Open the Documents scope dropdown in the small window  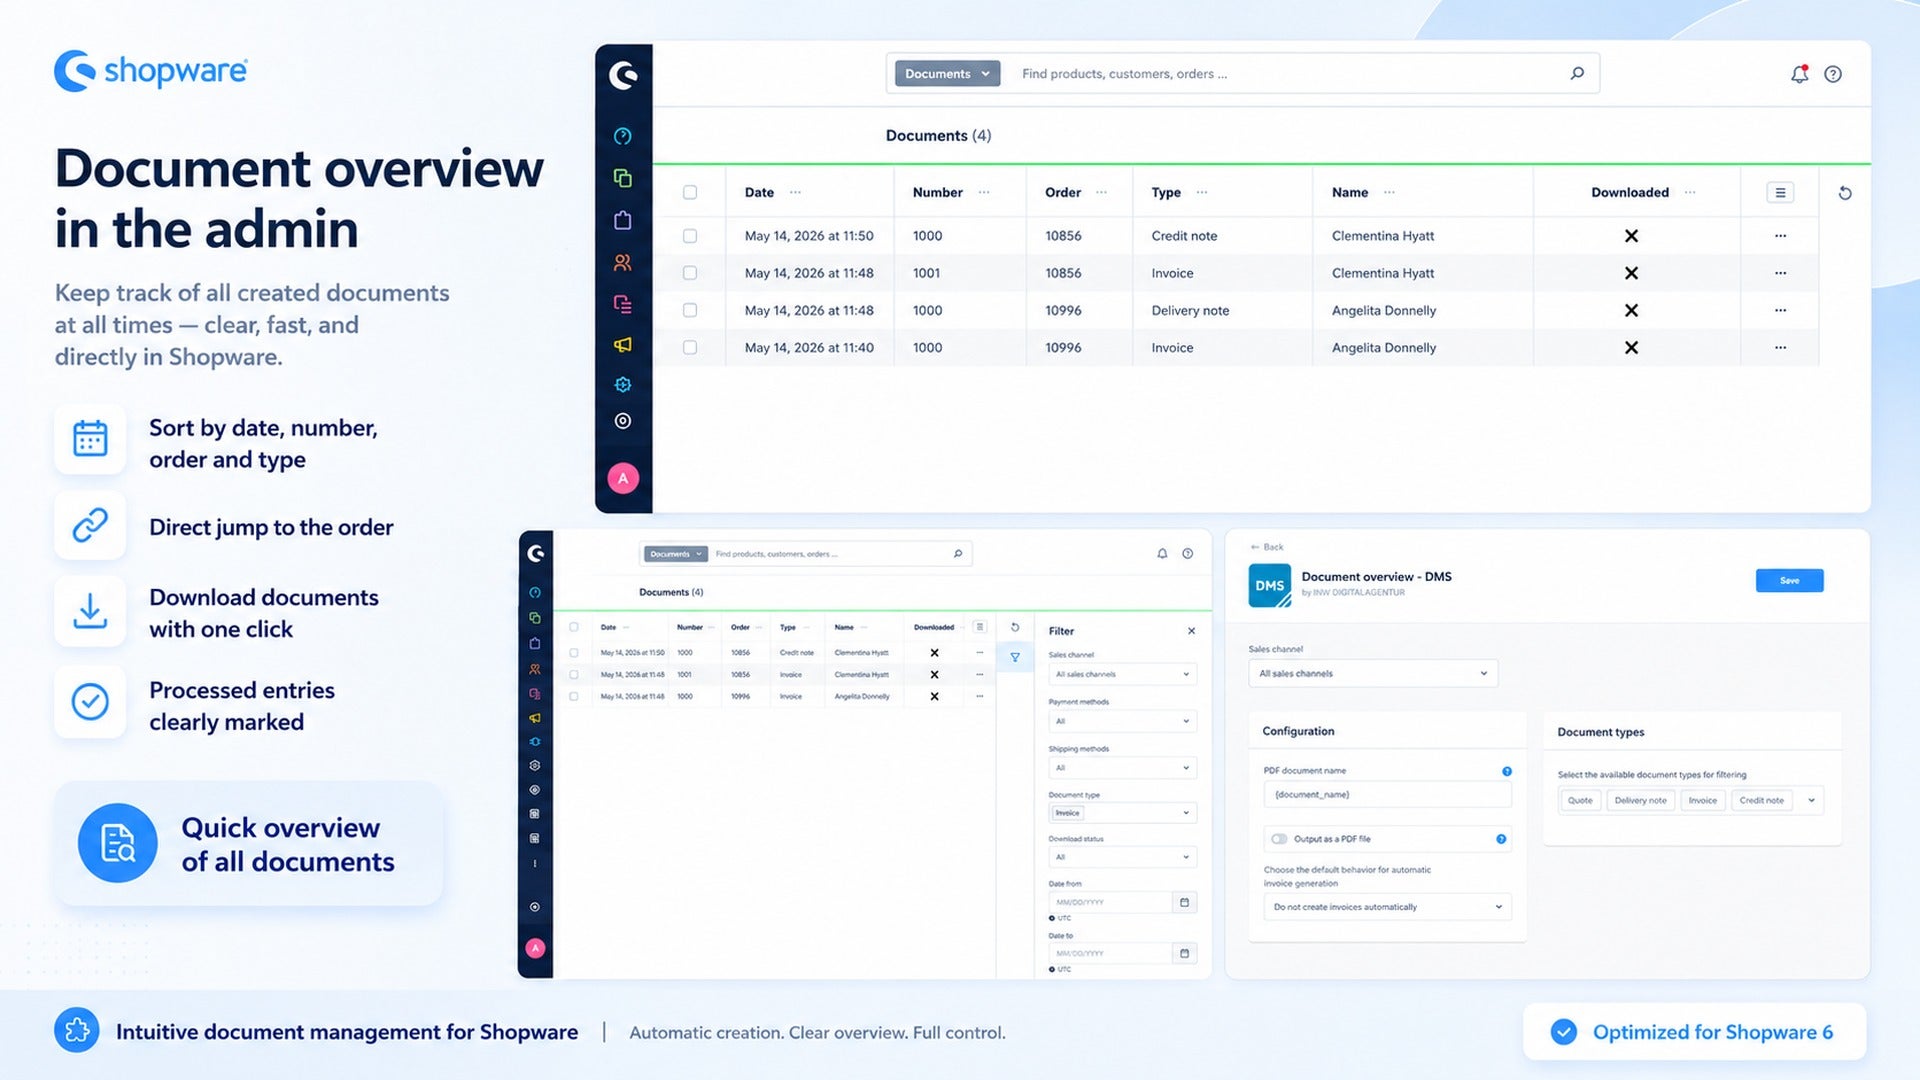675,553
